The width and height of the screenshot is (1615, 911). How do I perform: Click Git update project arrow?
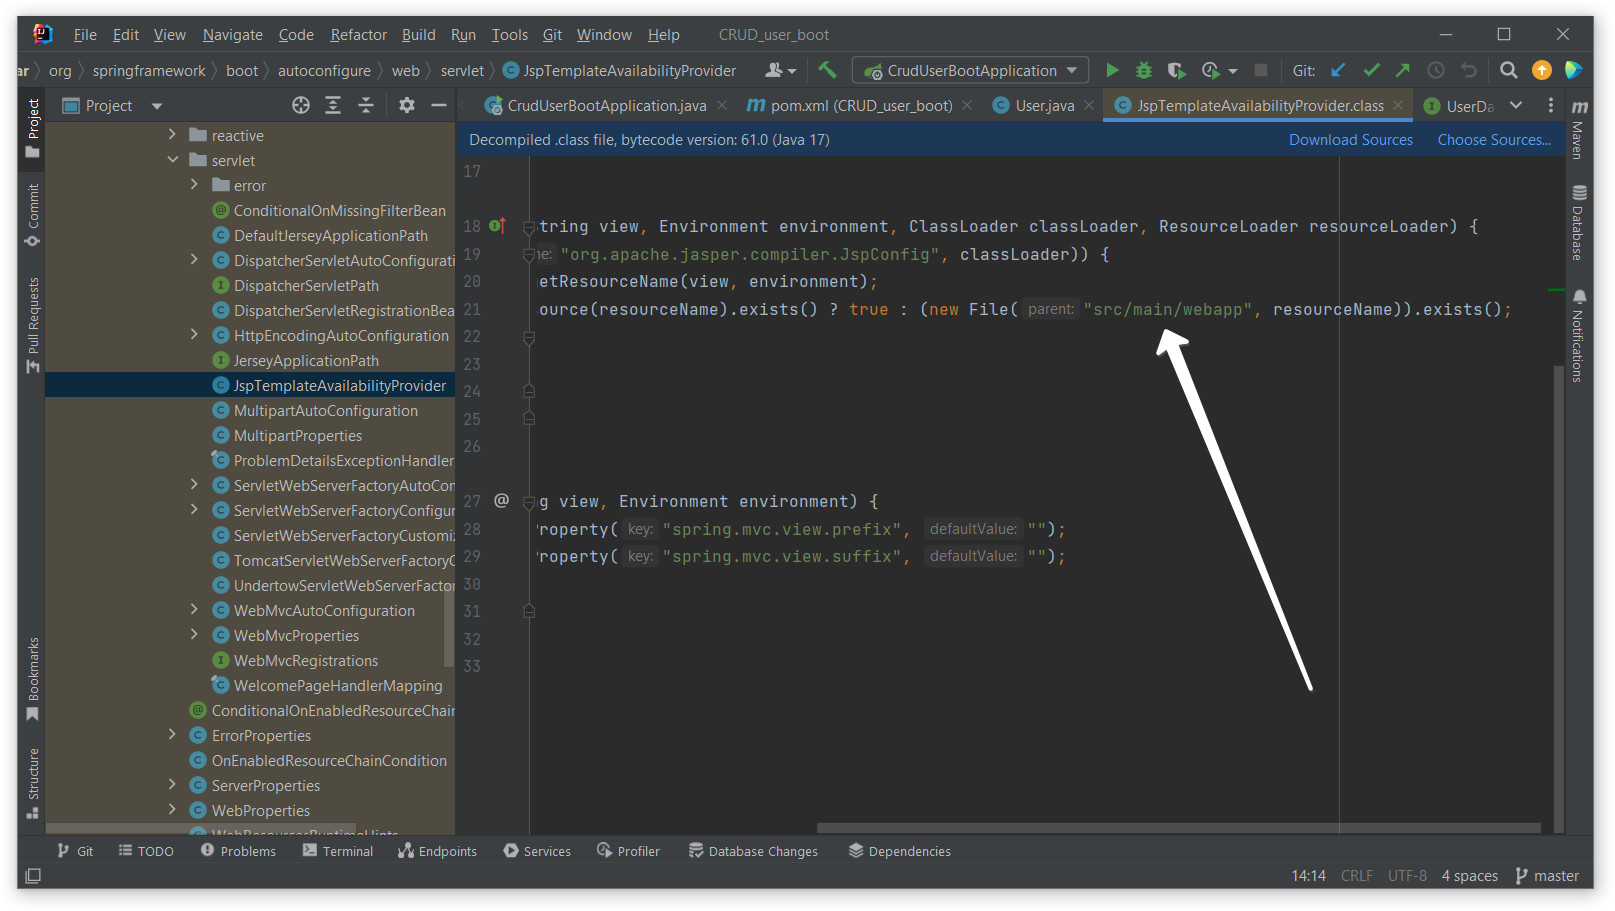1338,70
